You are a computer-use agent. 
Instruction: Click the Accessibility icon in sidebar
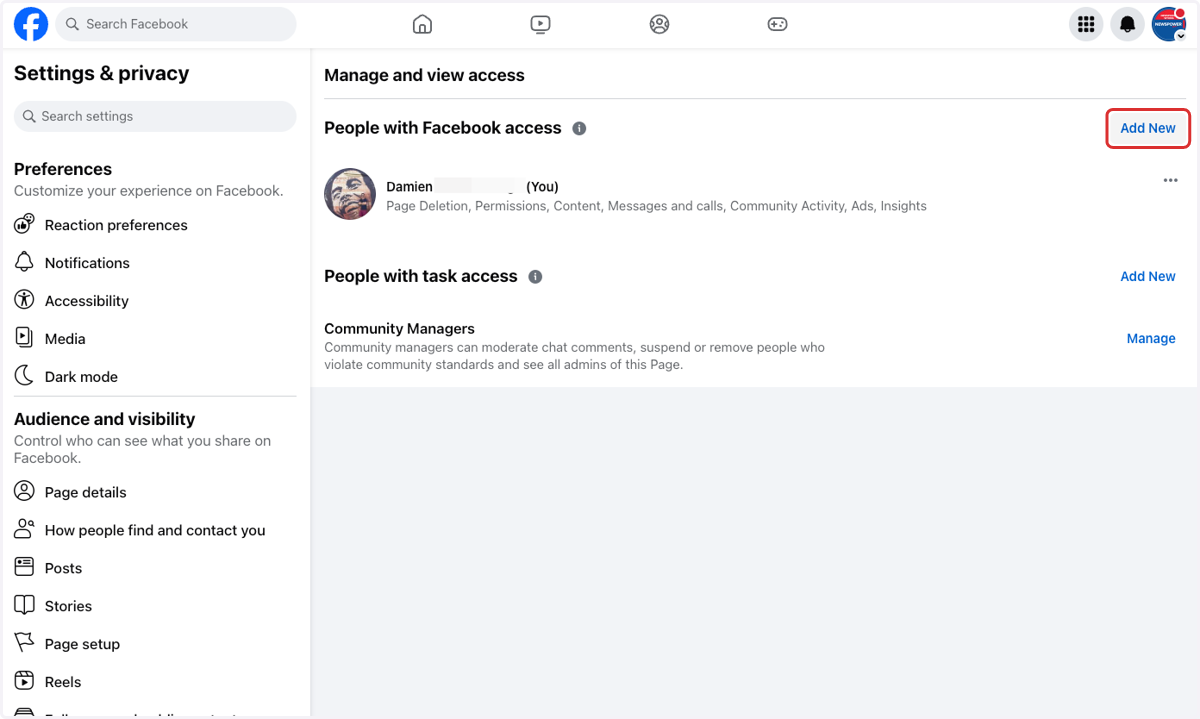(x=24, y=300)
